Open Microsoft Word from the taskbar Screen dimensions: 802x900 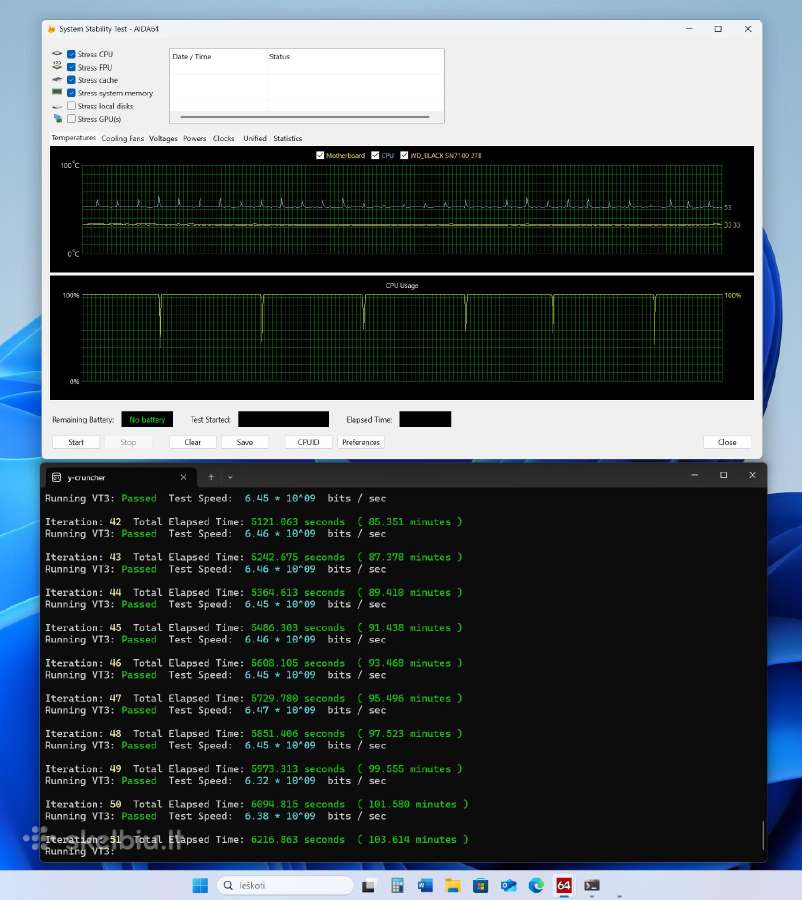coord(425,886)
